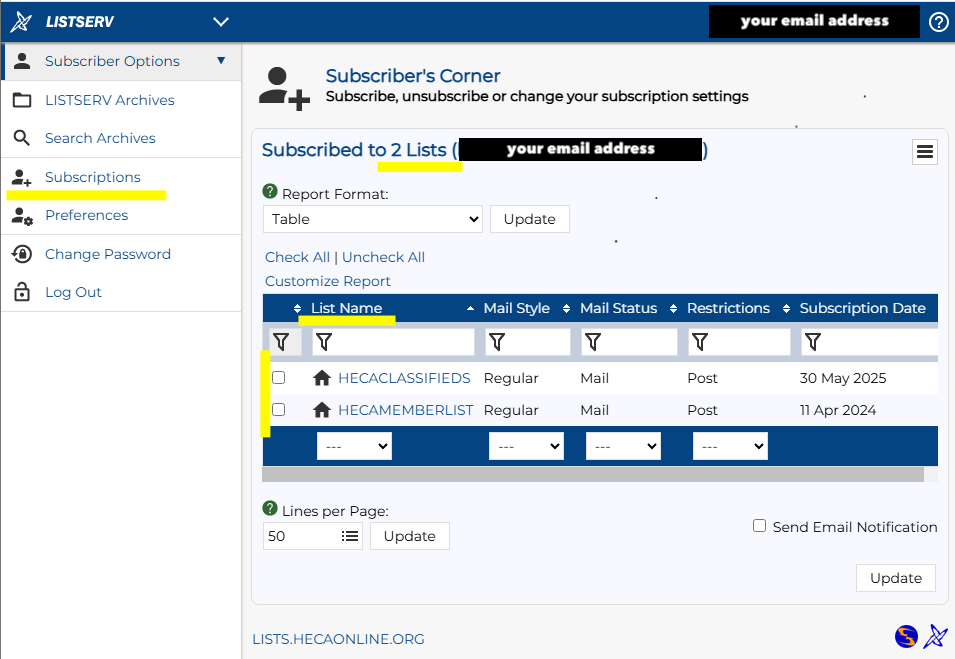Image resolution: width=955 pixels, height=659 pixels.
Task: Click the Subscription Date column header
Action: (863, 308)
